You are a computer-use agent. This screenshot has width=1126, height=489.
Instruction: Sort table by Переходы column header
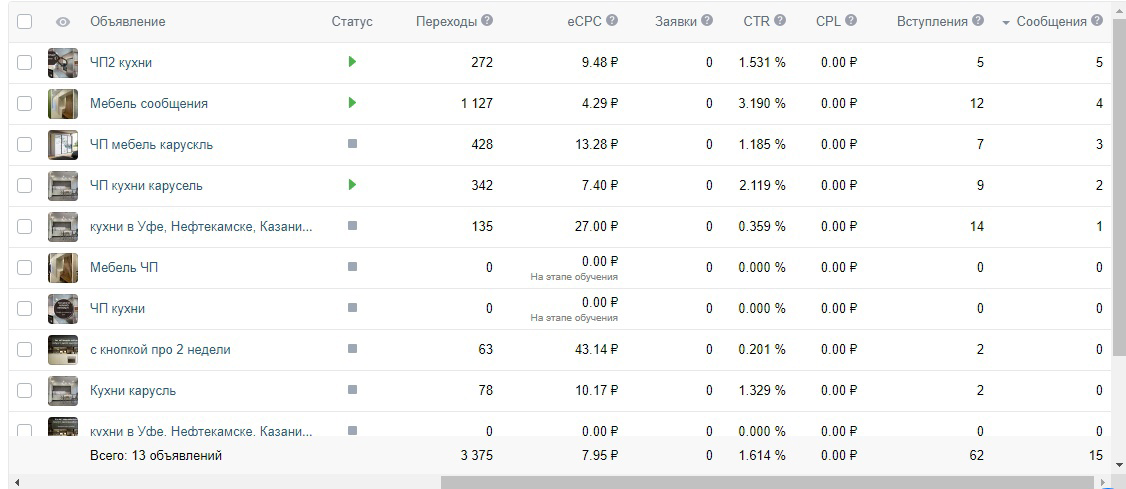446,22
